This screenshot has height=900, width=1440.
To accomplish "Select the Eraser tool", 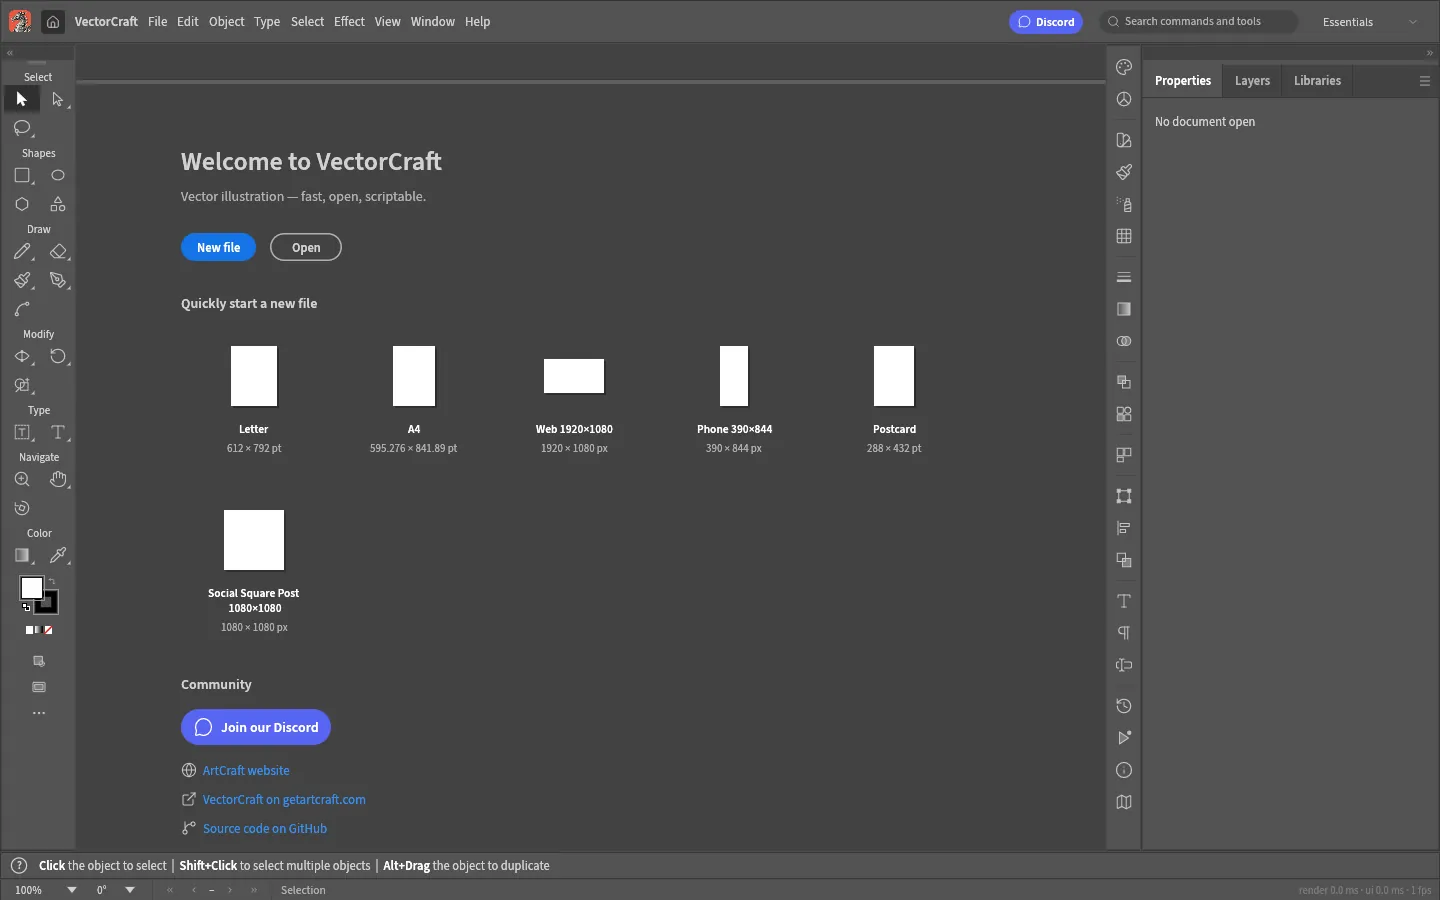I will [58, 252].
